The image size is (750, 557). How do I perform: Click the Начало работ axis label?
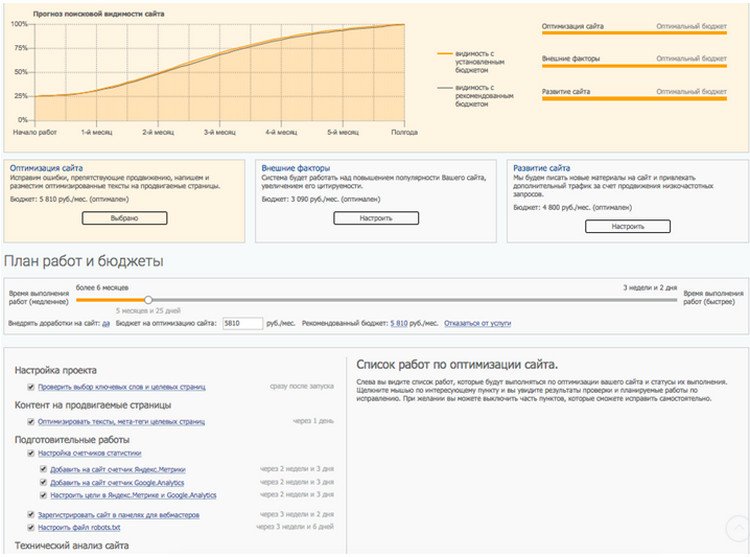[x=34, y=132]
